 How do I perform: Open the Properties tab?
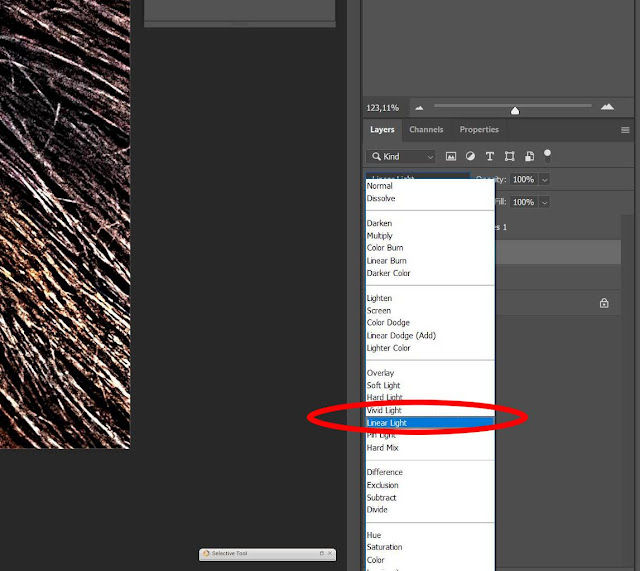click(479, 129)
